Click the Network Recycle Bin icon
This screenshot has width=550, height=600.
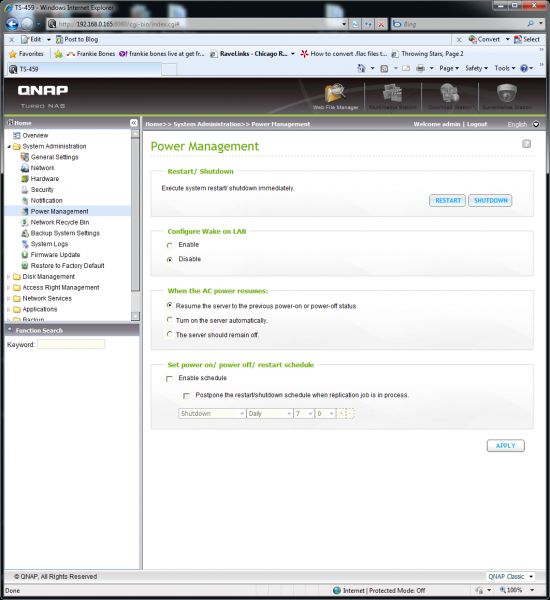click(x=25, y=222)
